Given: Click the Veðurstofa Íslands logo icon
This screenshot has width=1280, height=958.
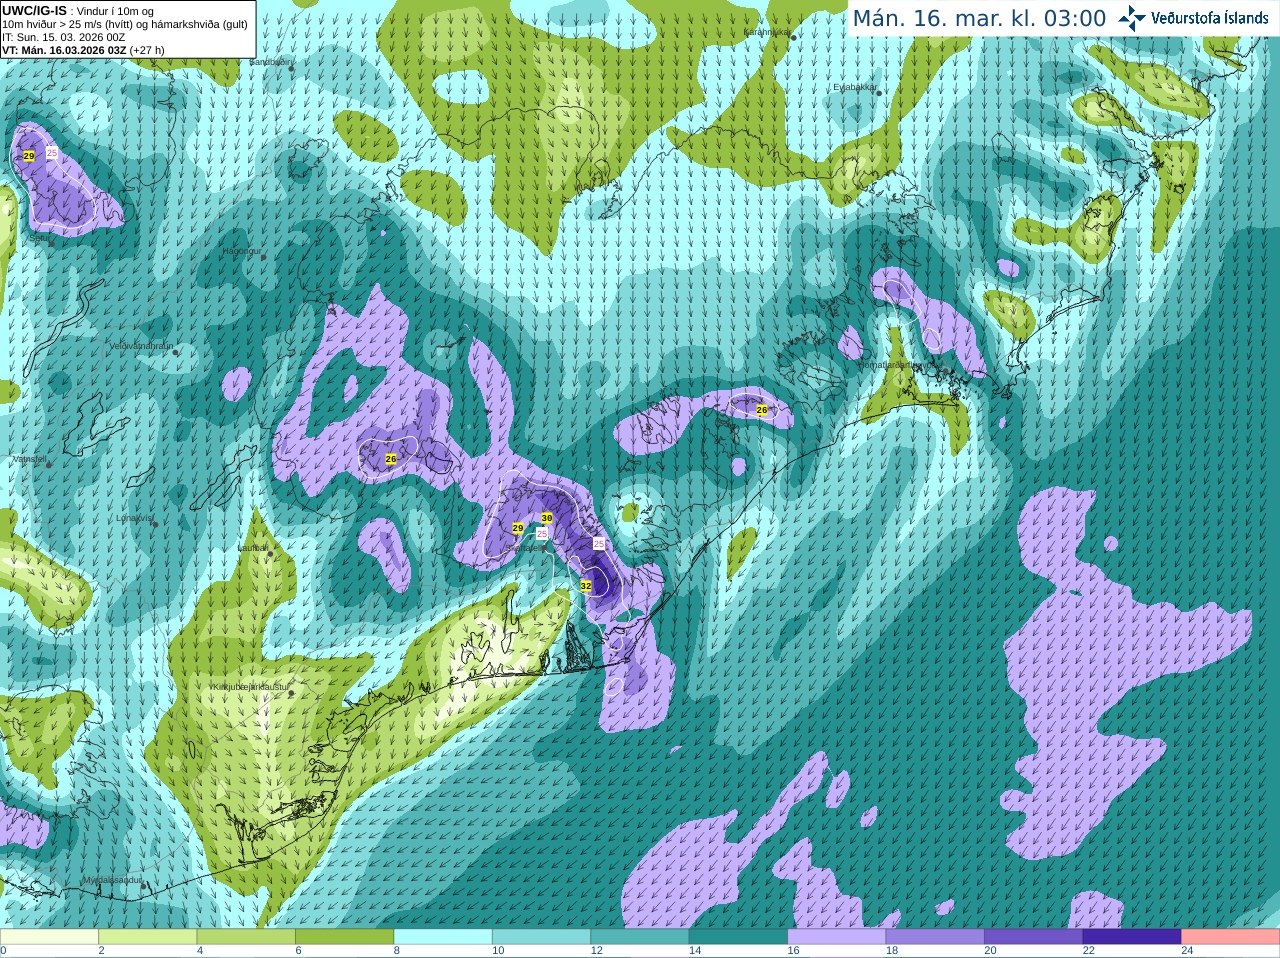Looking at the screenshot, I should pos(1132,18).
